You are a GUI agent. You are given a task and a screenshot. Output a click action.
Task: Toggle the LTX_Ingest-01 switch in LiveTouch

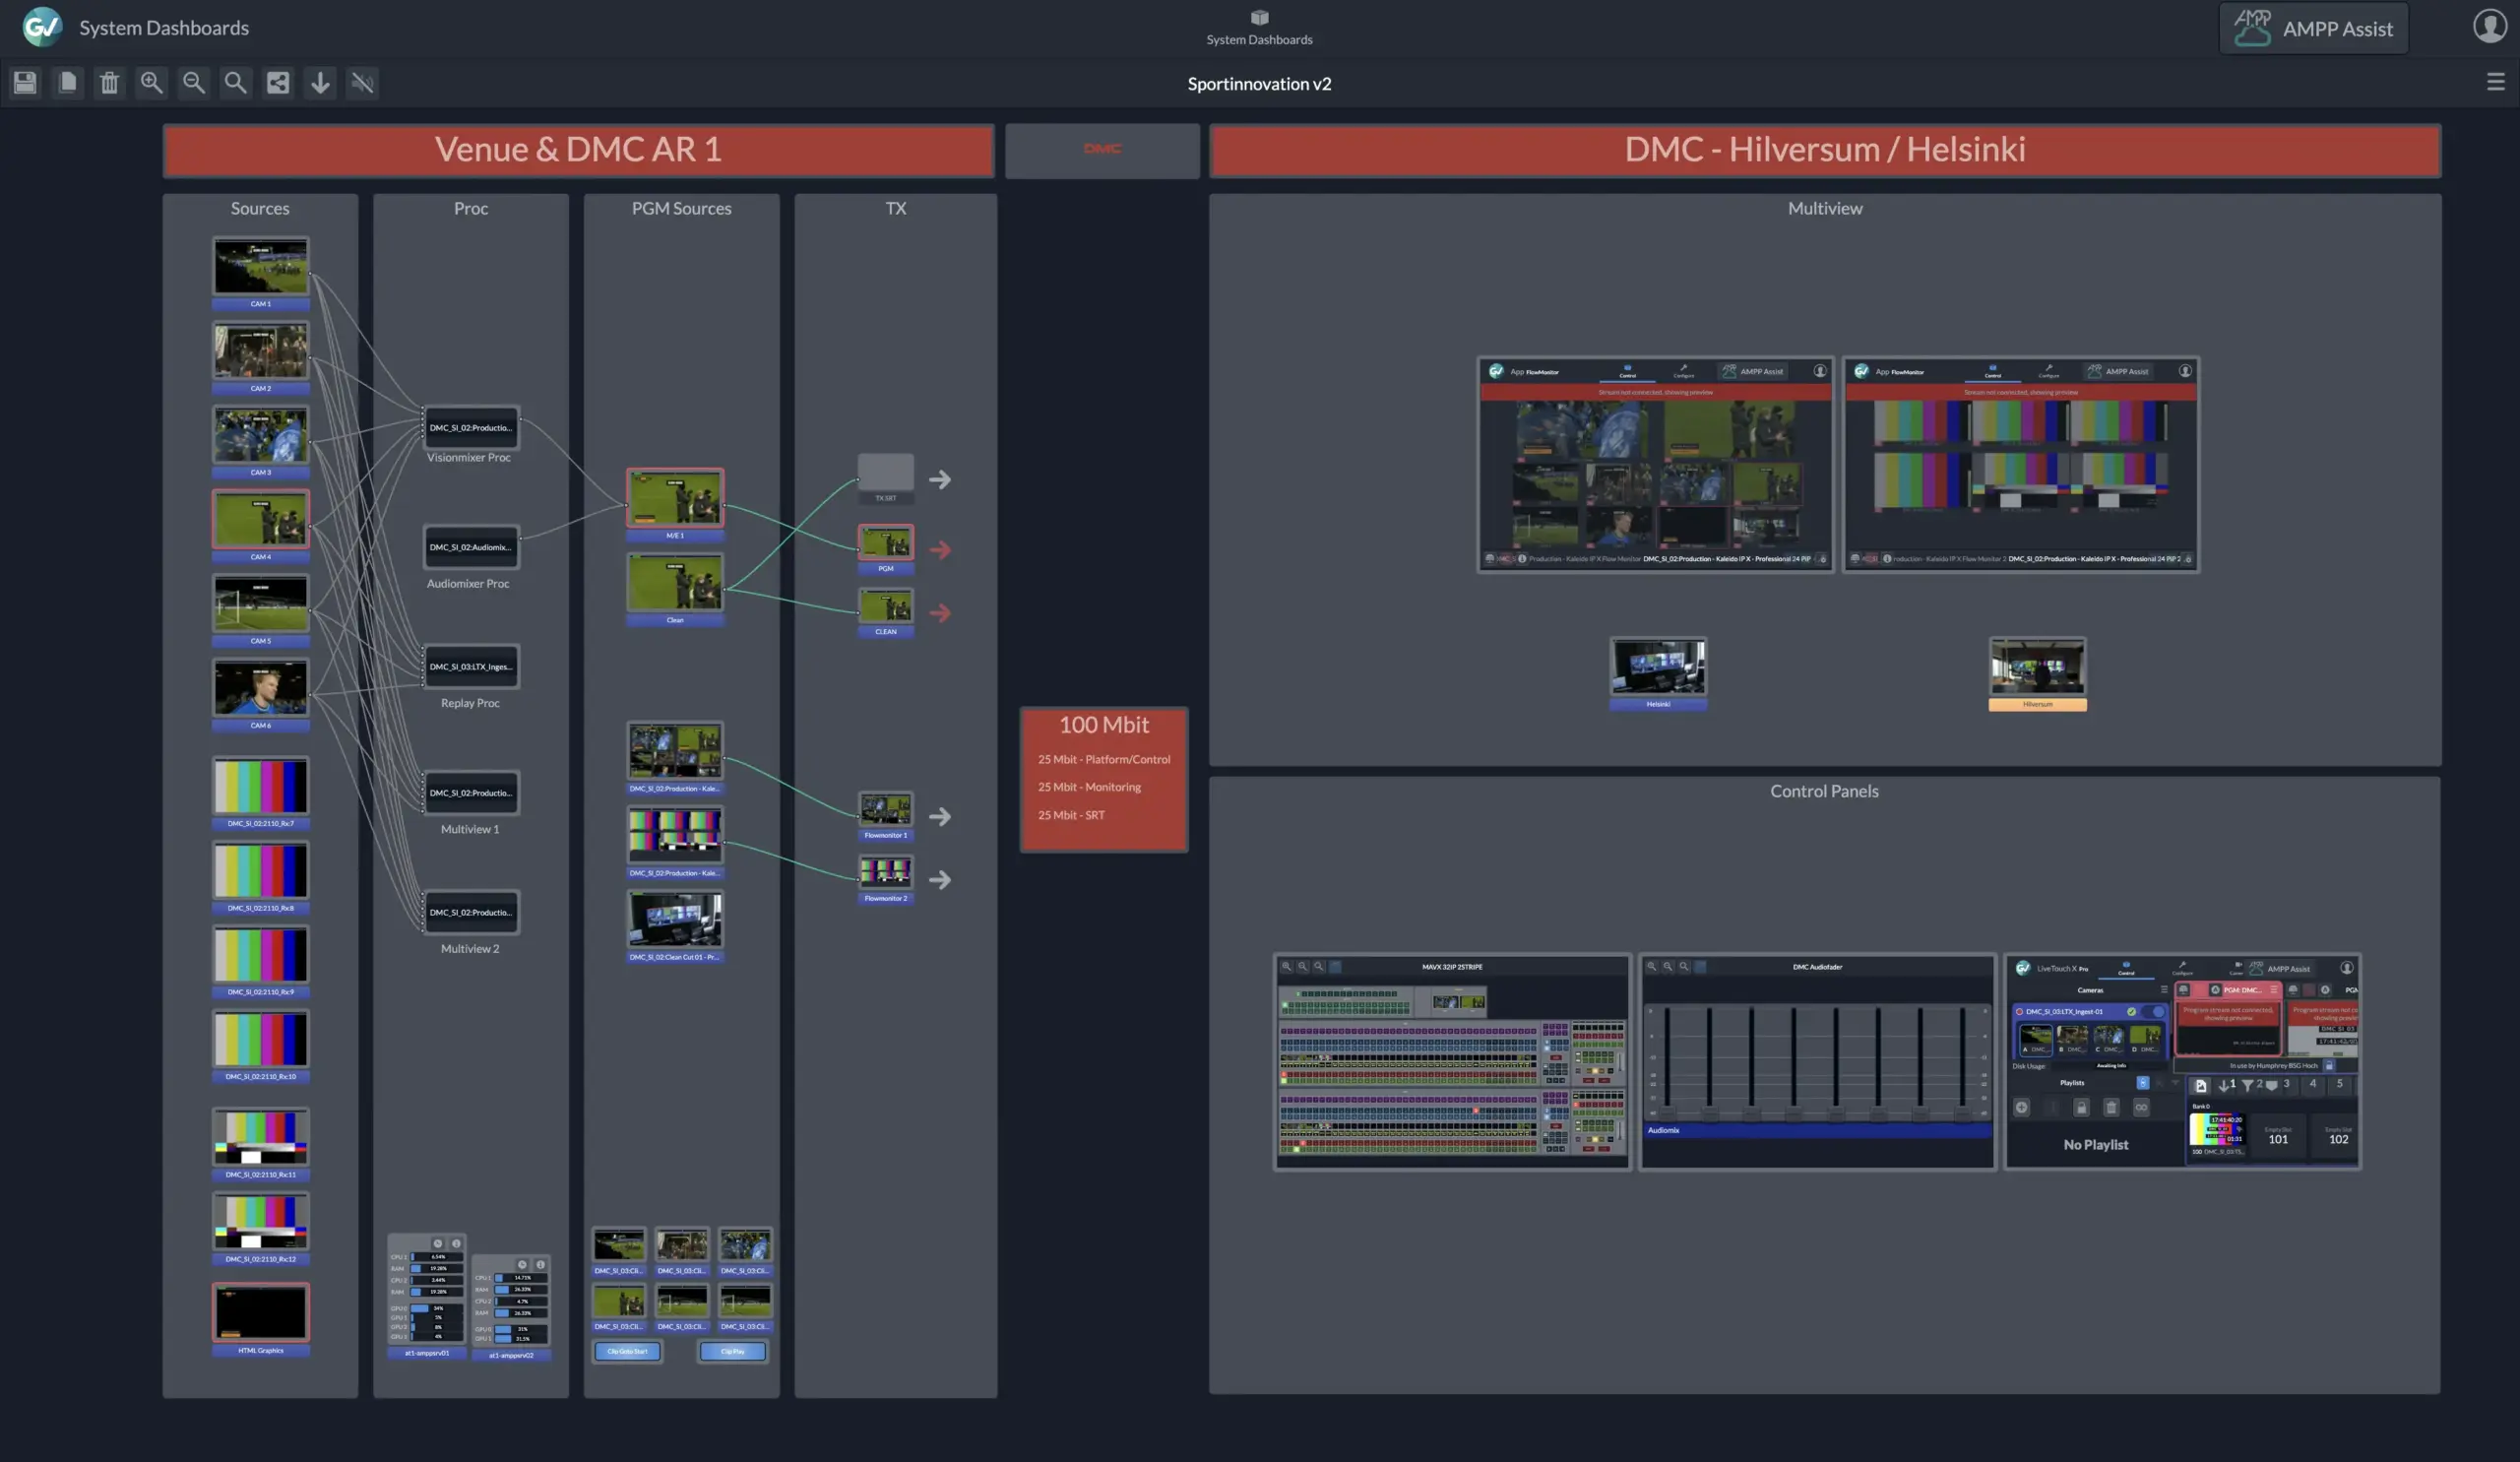[x=2155, y=1012]
